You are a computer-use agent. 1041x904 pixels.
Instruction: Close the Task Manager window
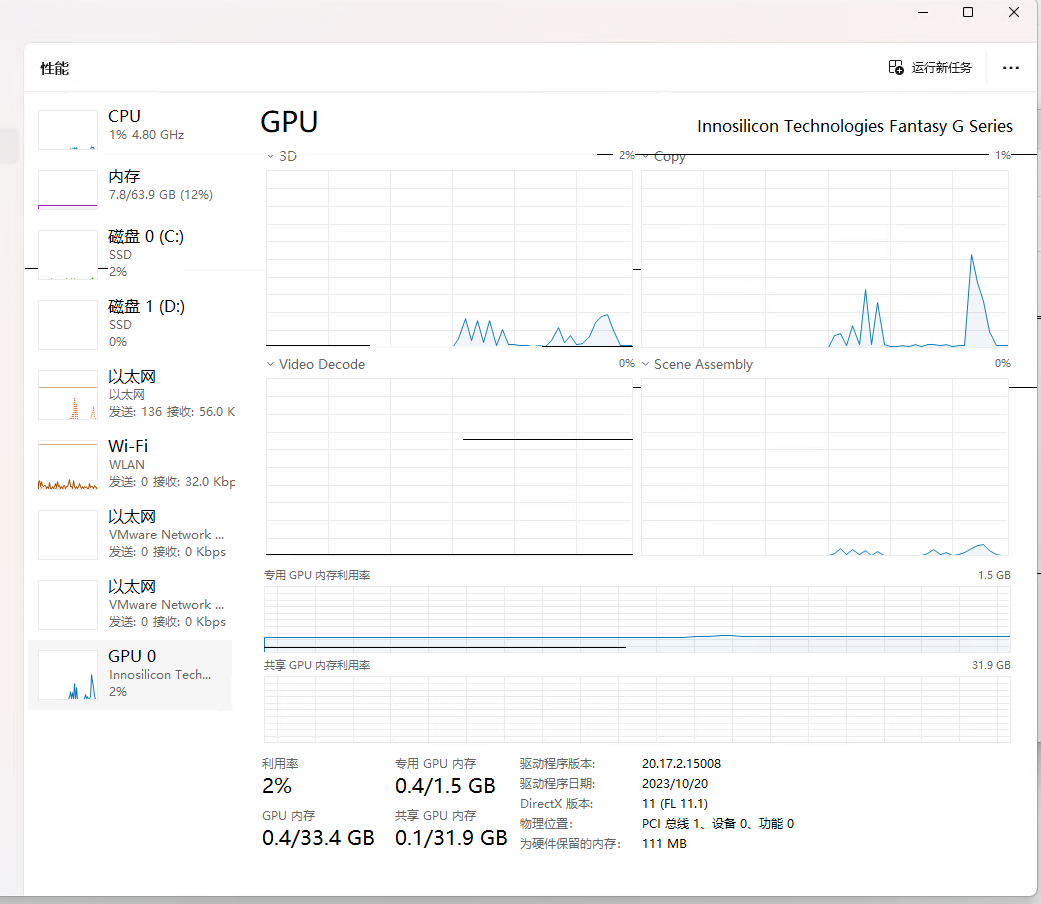[x=1014, y=13]
